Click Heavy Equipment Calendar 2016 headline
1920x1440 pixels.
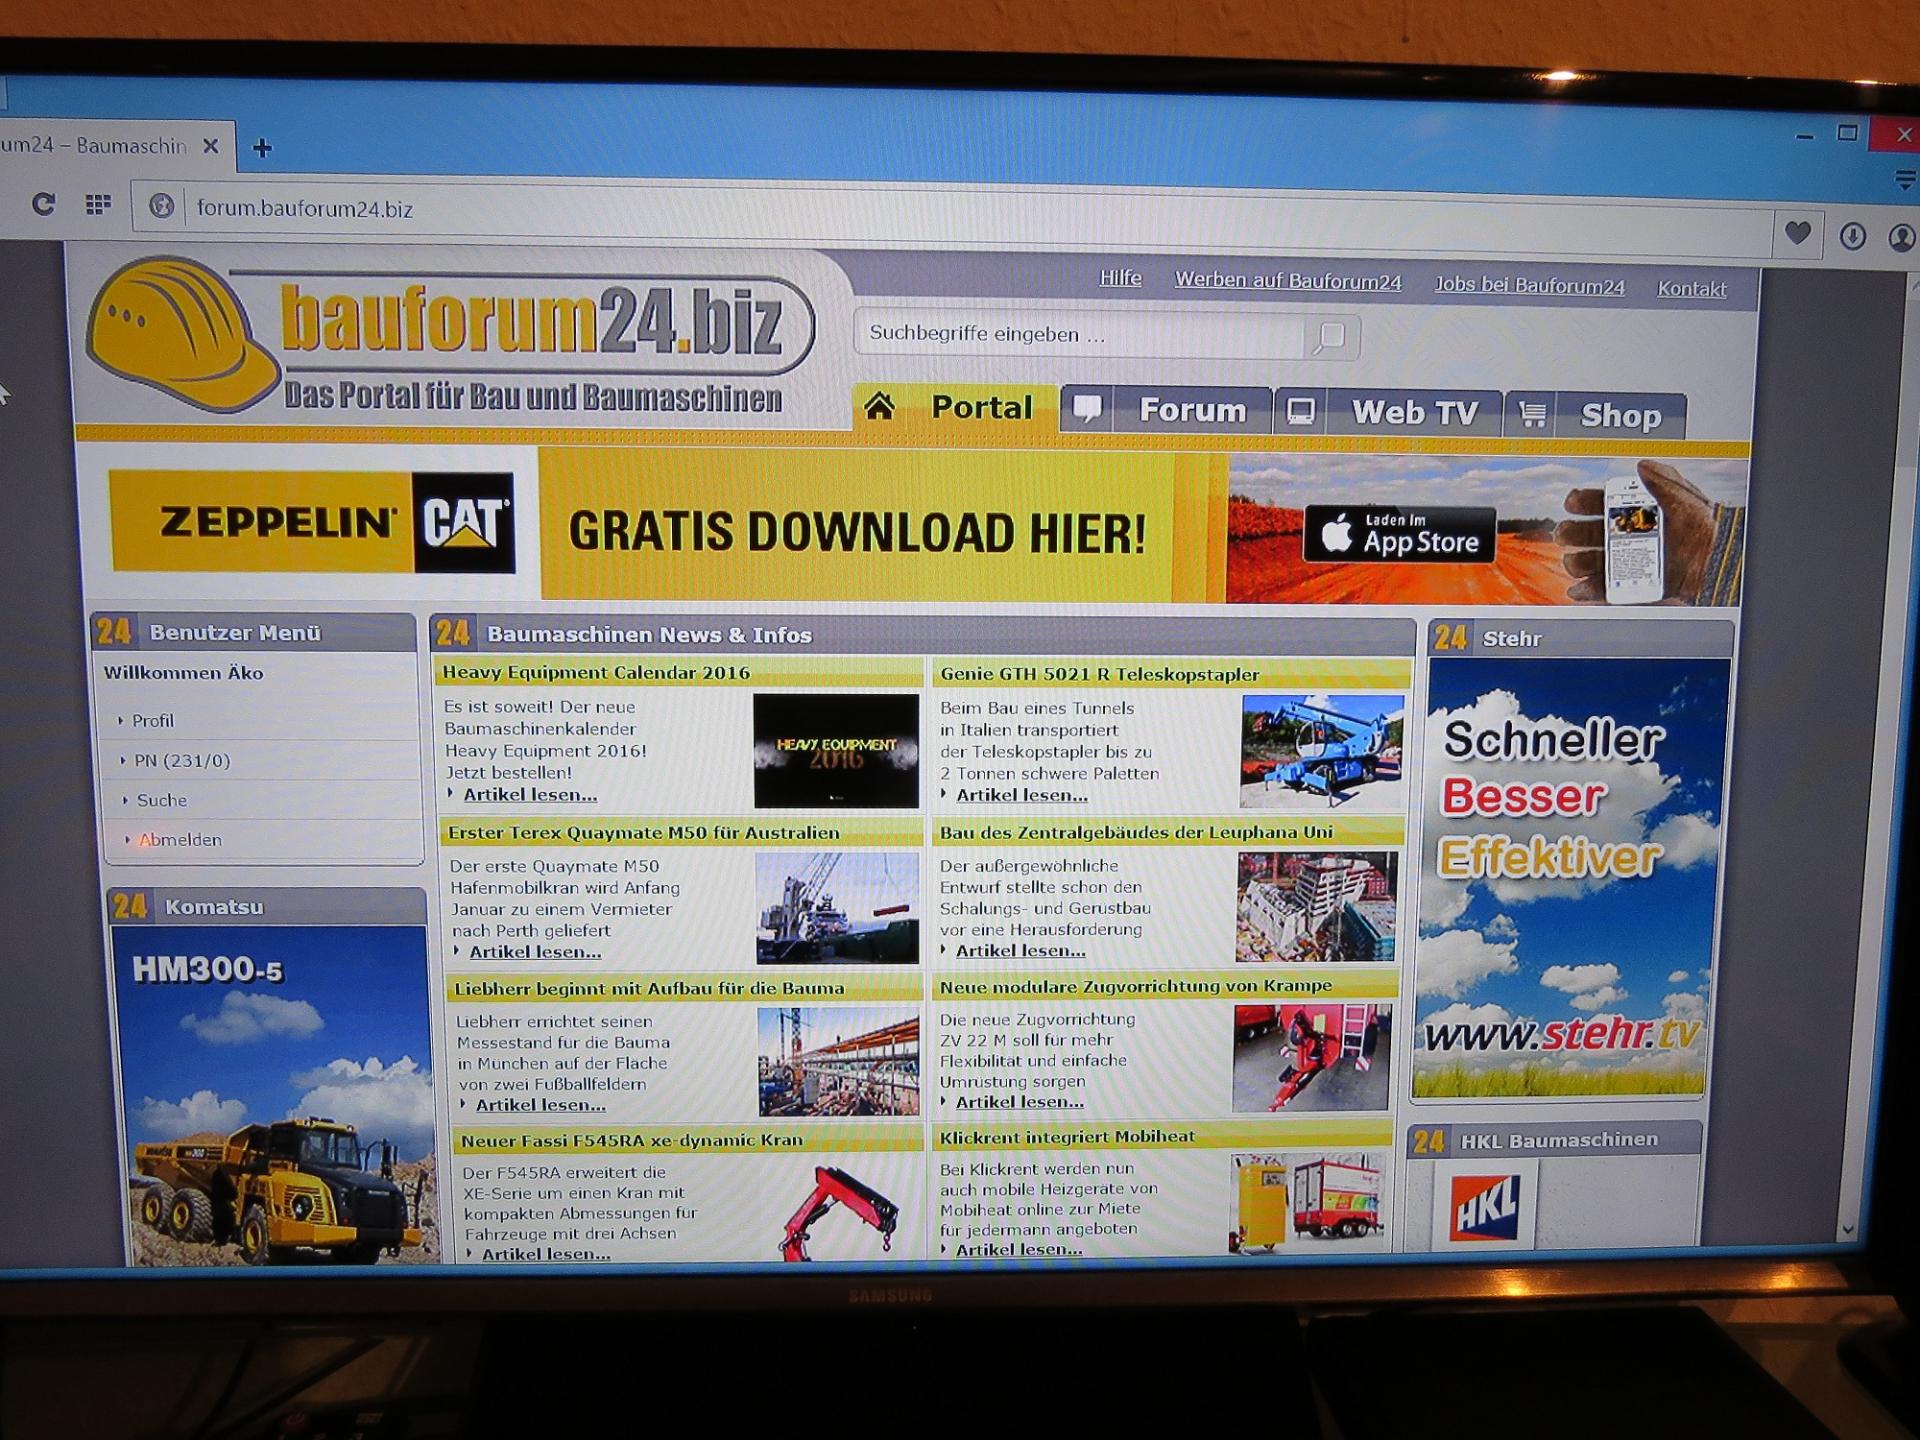pyautogui.click(x=596, y=673)
